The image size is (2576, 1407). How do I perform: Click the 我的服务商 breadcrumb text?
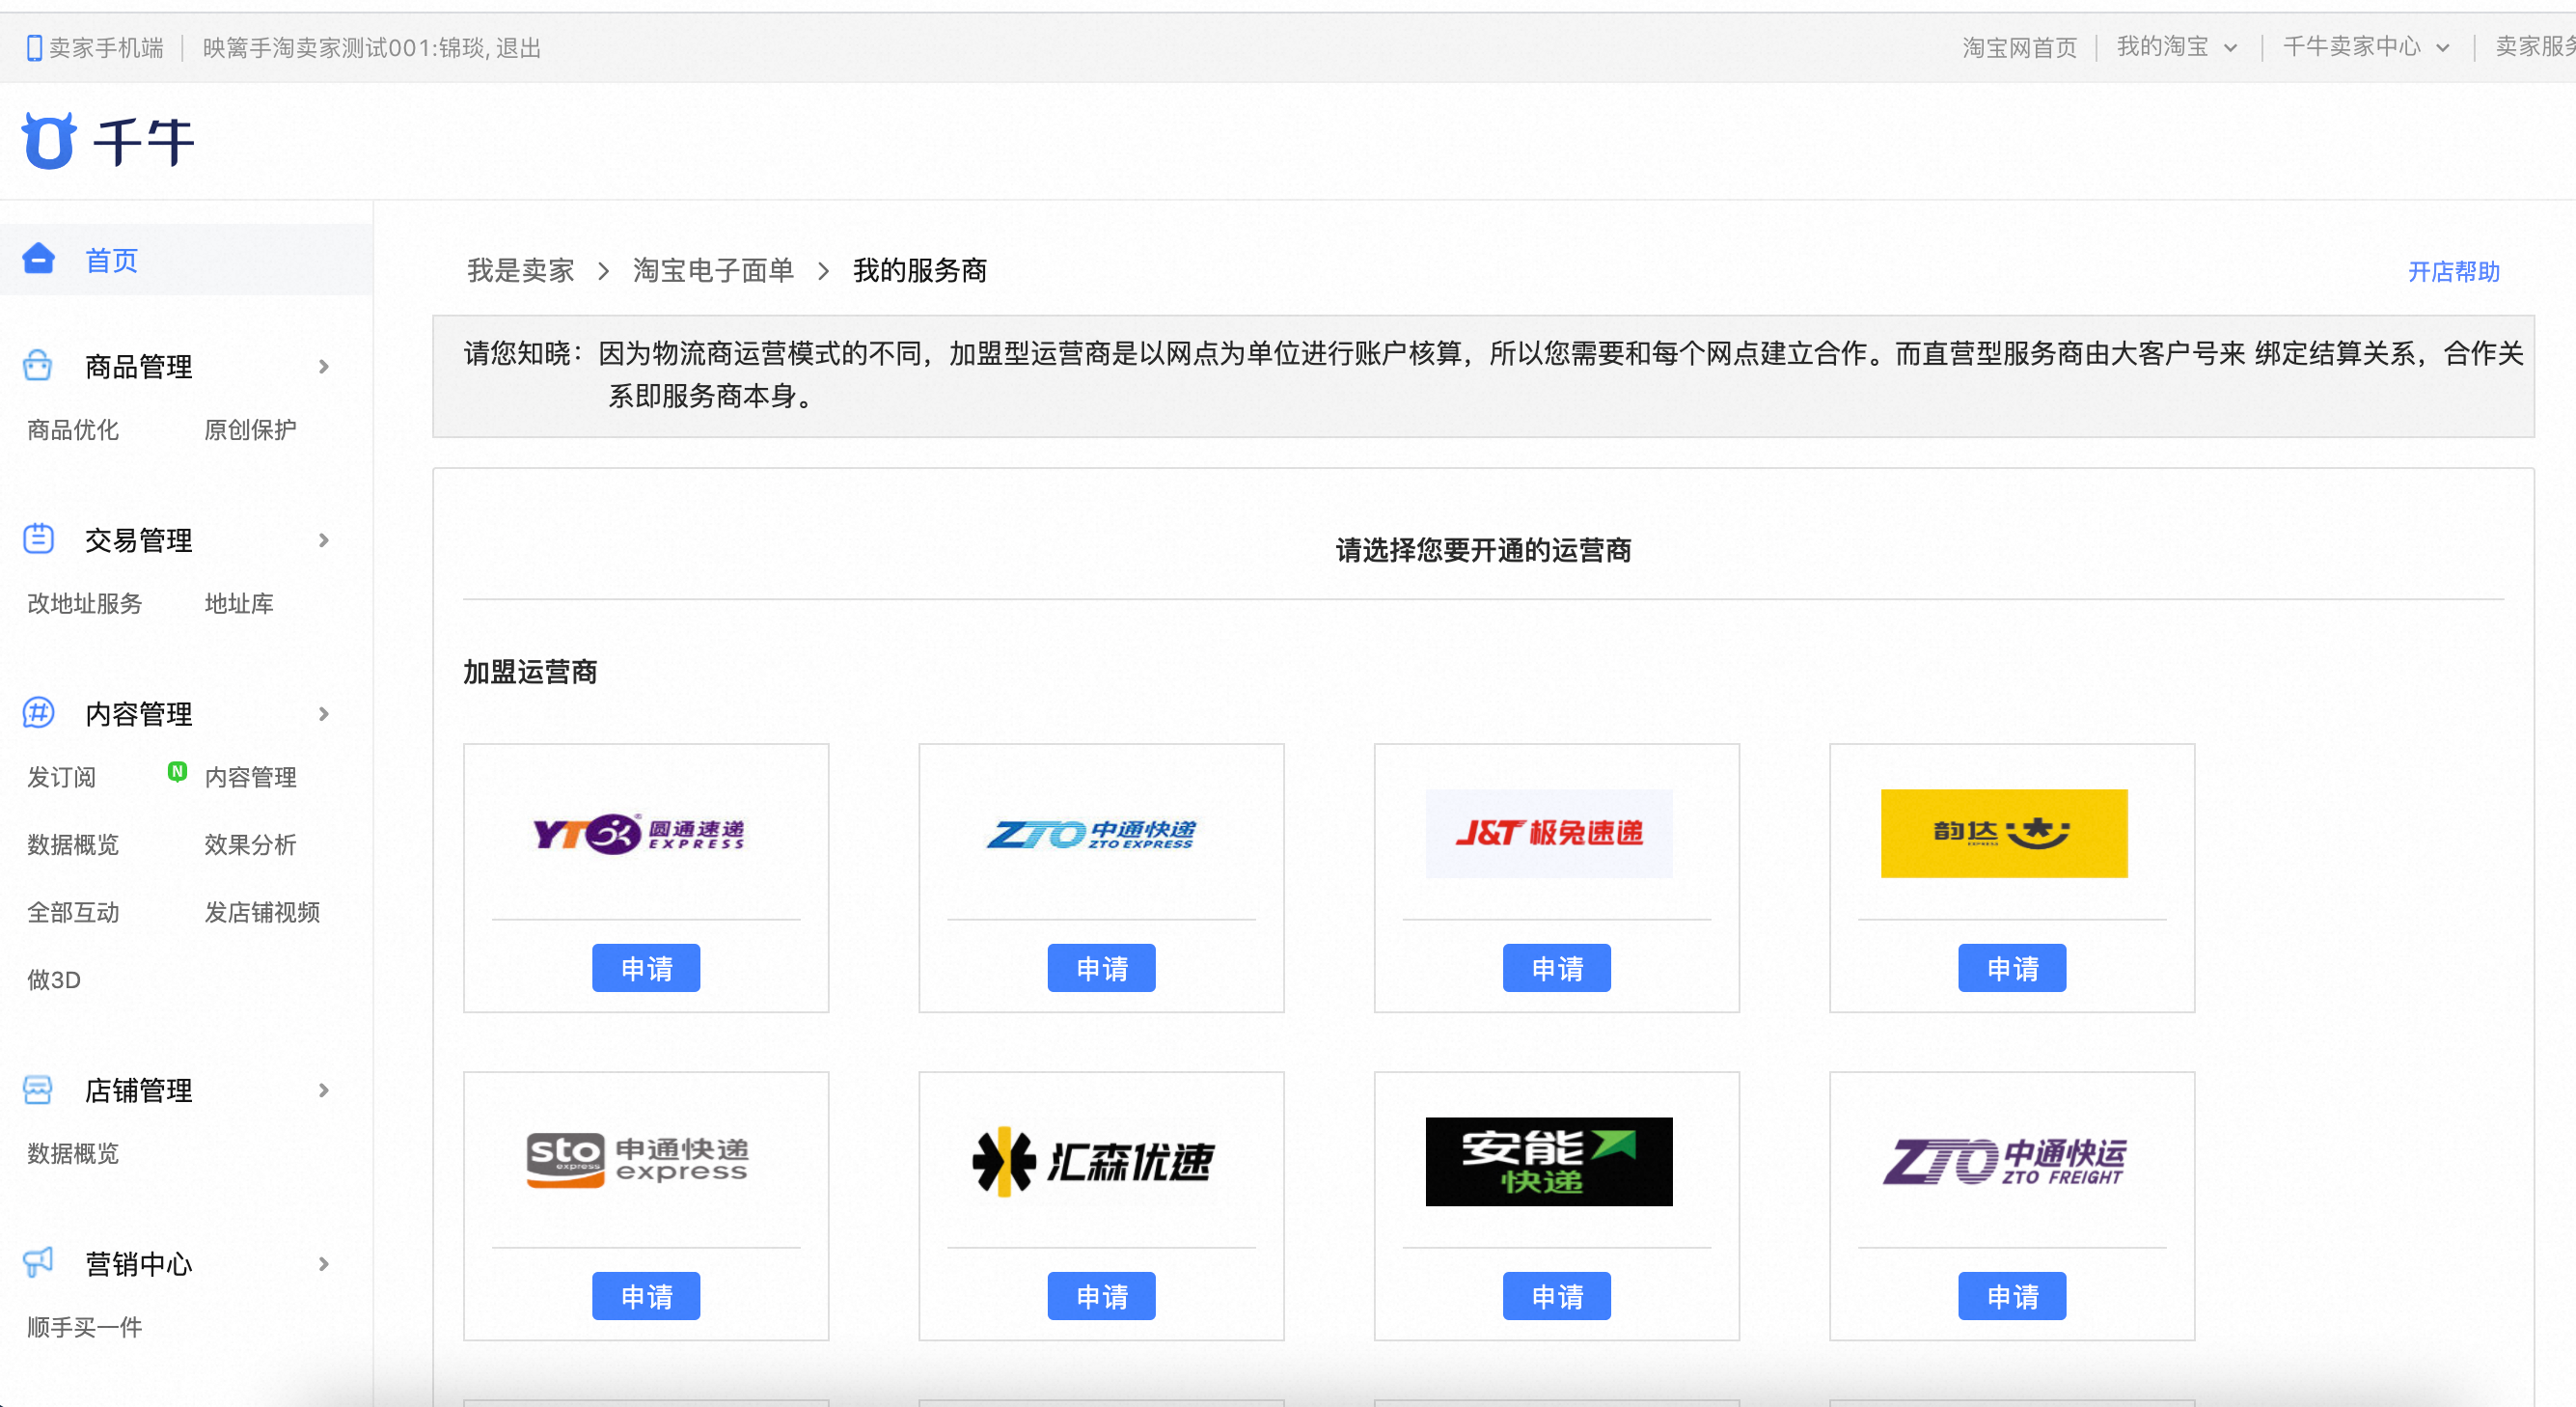tap(919, 270)
